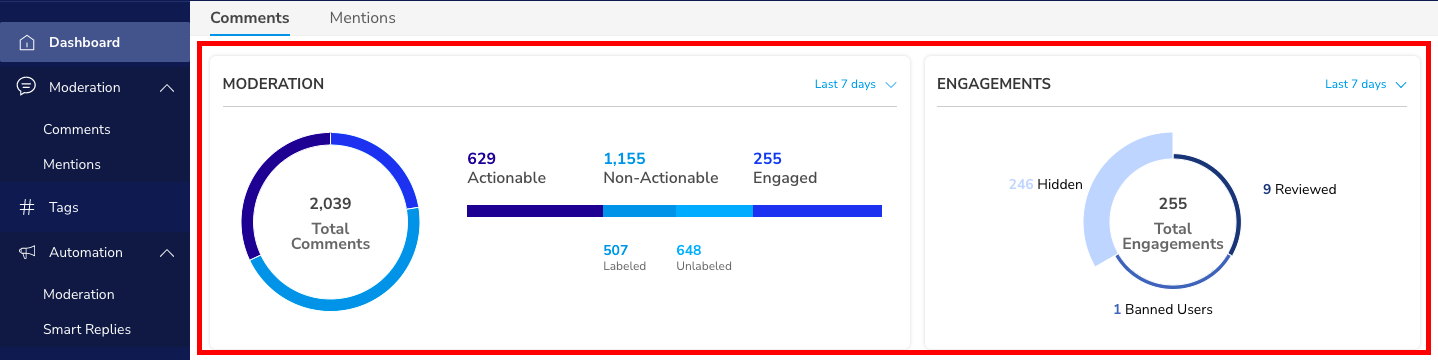This screenshot has height=360, width=1438.
Task: Click the 246 Hidden engagements label
Action: pos(1045,185)
